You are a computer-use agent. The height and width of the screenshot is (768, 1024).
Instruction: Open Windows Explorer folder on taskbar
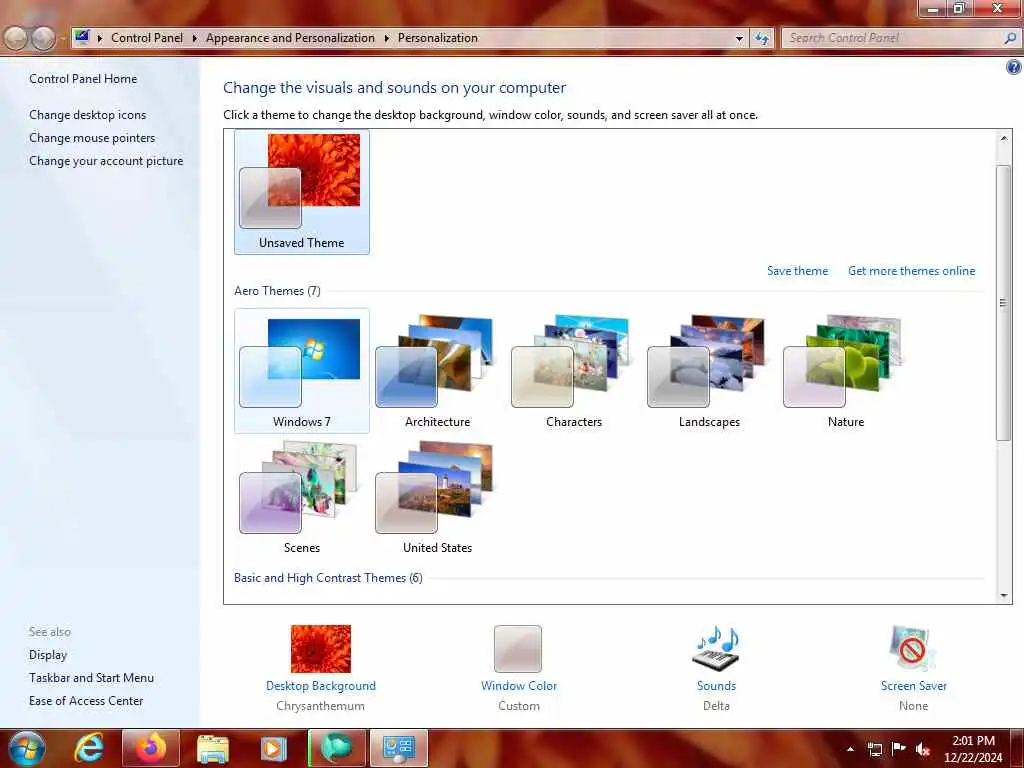tap(213, 748)
